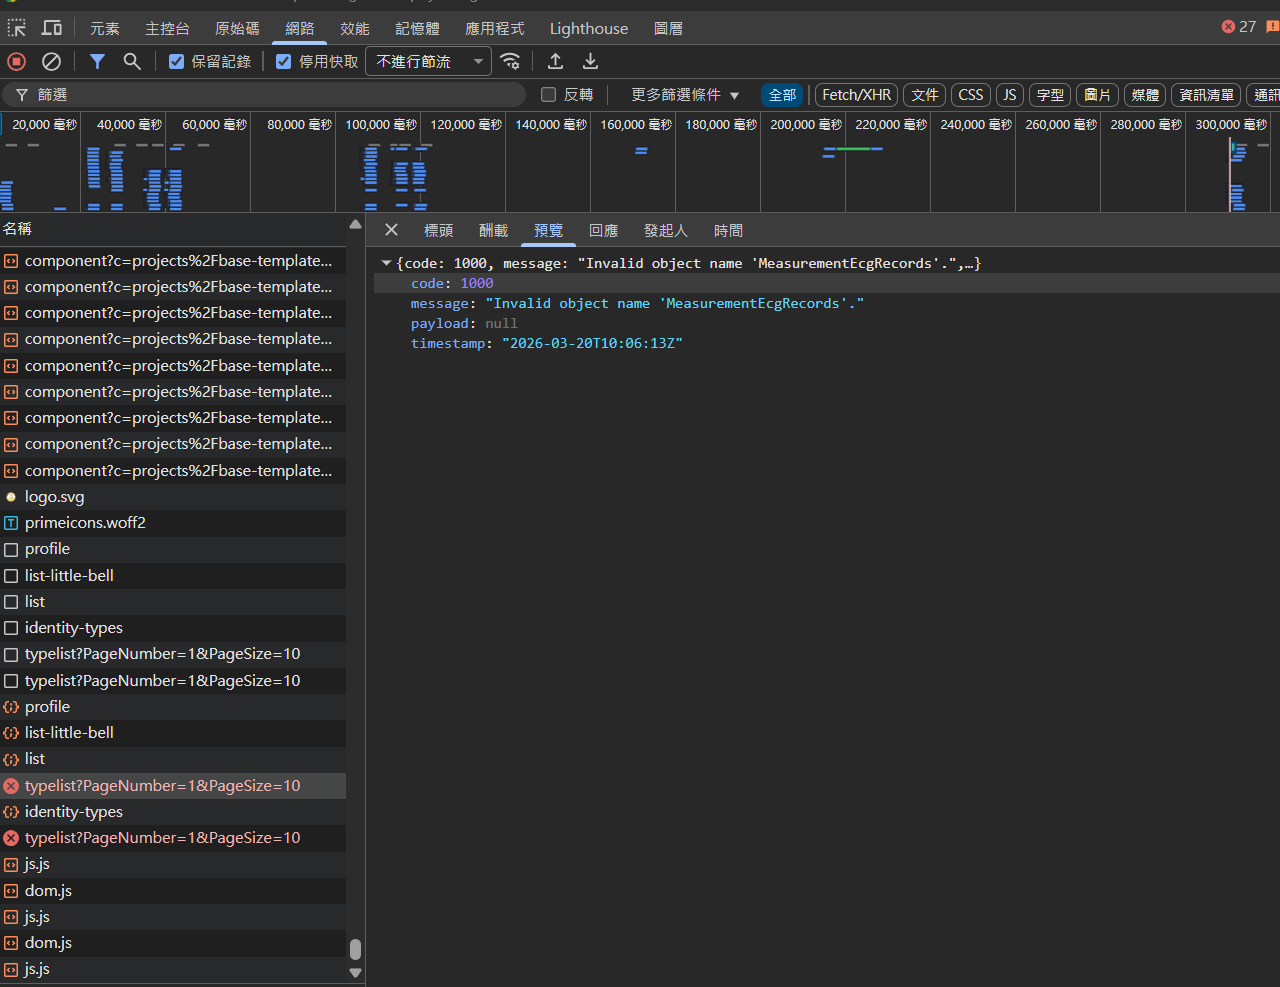Click the stop recording network log icon
The image size is (1280, 987).
point(17,62)
